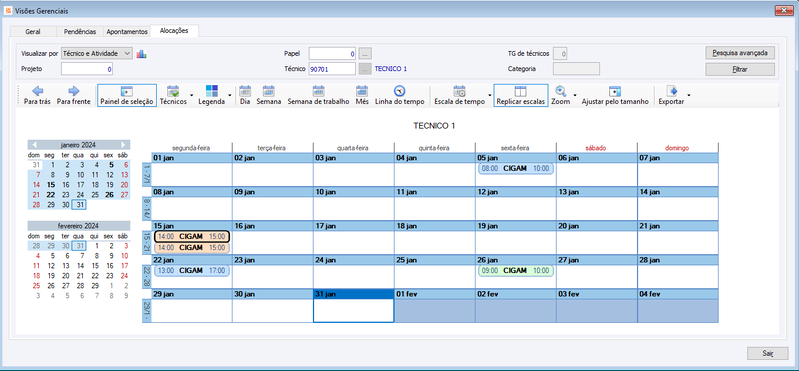Click the TECNICO 1 name label

391,69
